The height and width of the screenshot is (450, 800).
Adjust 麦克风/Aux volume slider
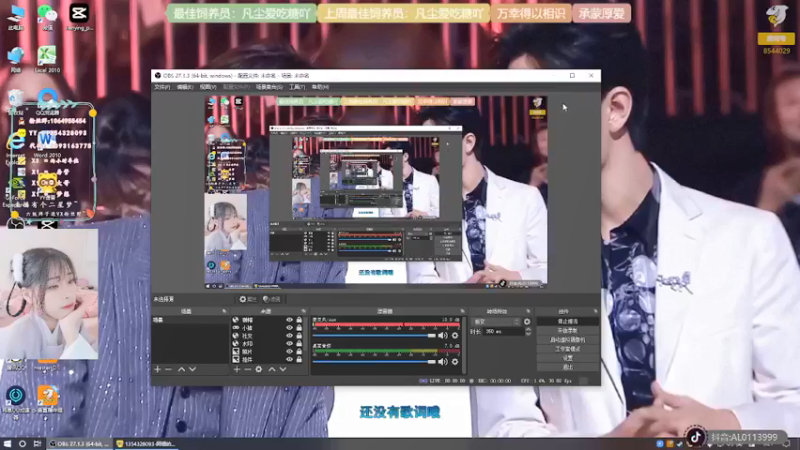point(374,336)
